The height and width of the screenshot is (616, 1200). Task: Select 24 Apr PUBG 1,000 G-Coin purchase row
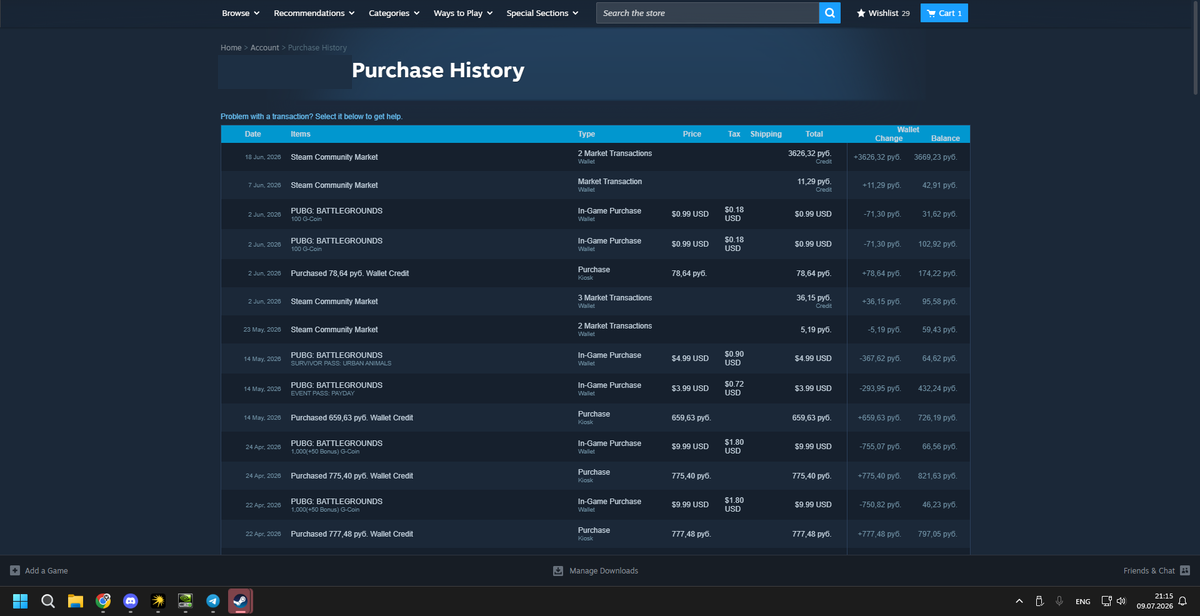point(595,446)
